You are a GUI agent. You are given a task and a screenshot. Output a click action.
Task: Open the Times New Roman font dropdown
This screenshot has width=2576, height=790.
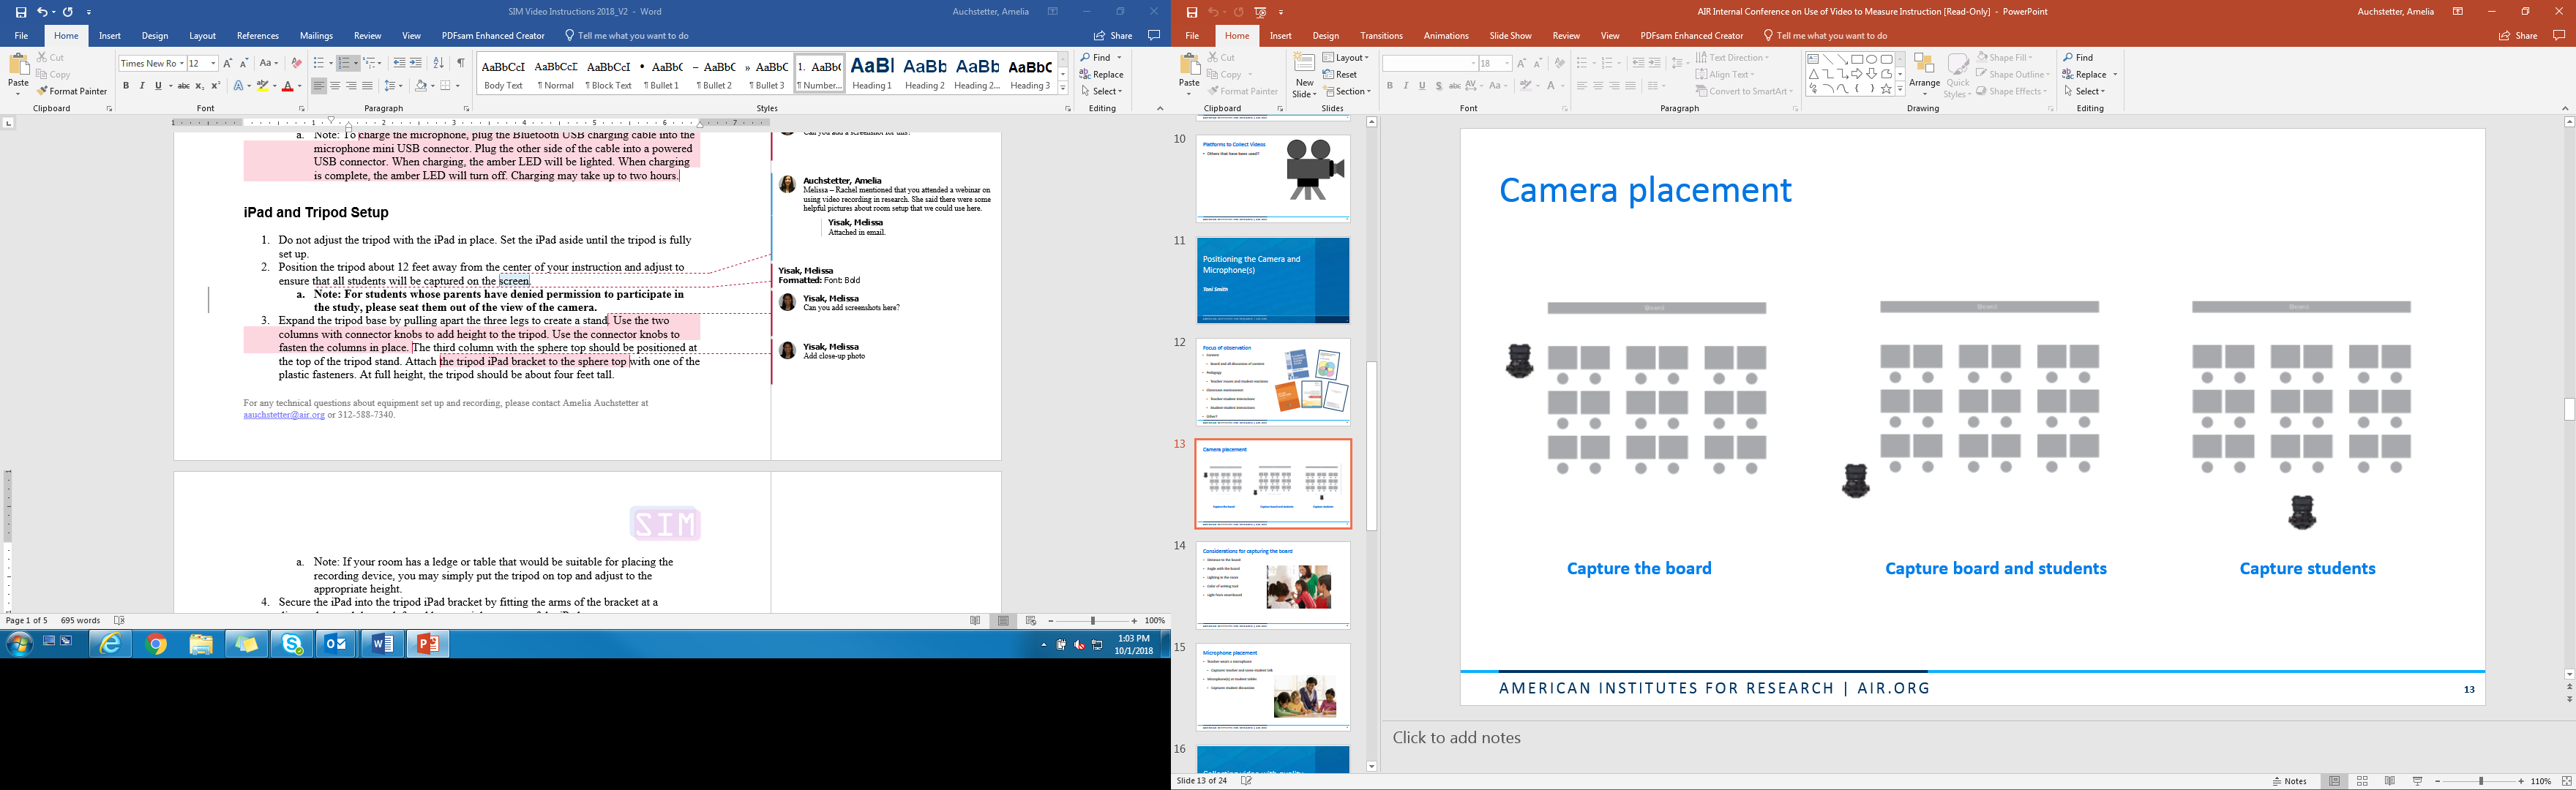coord(181,64)
